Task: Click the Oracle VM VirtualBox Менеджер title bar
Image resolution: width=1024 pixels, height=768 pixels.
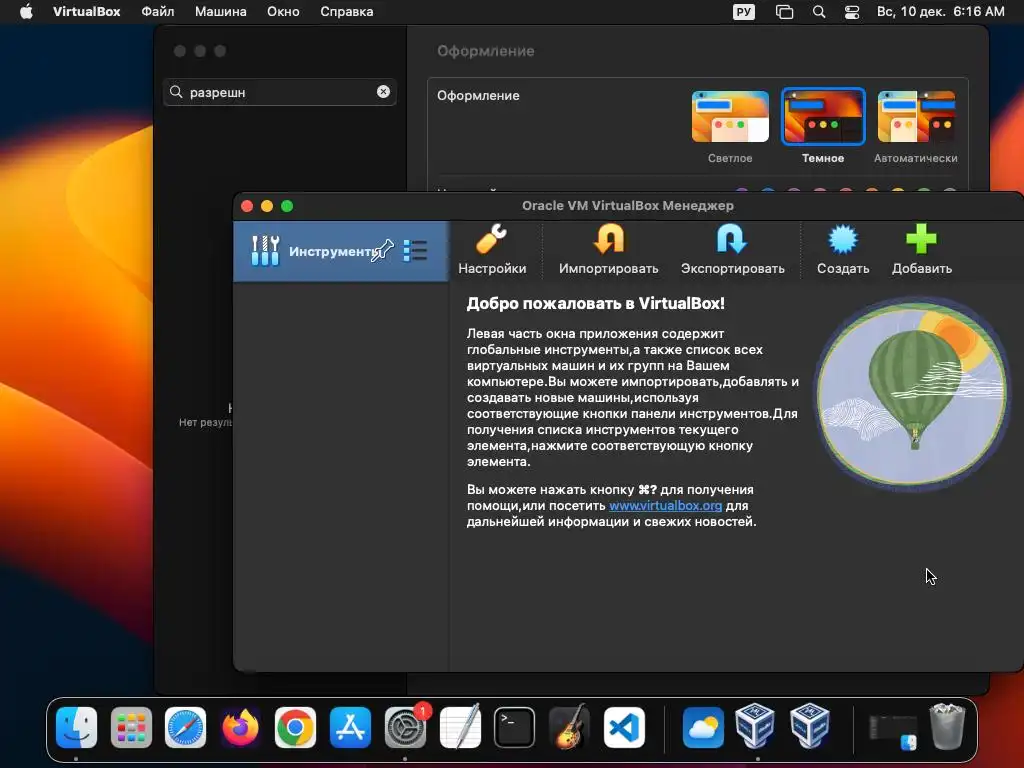Action: [x=628, y=206]
